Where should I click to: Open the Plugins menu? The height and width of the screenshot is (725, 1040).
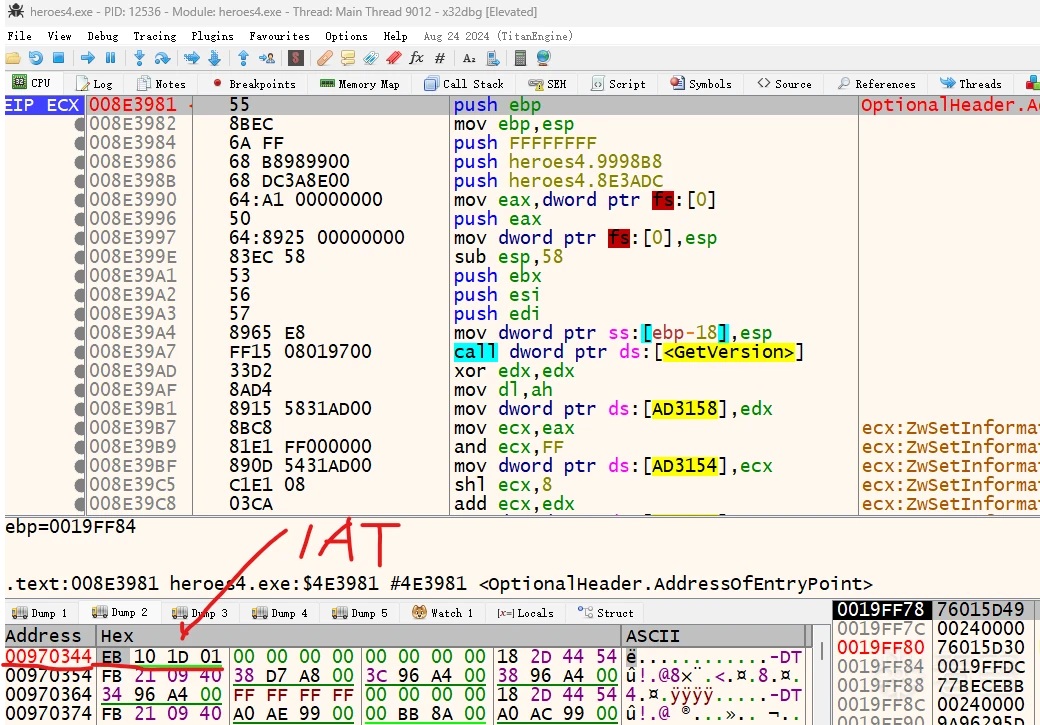212,36
